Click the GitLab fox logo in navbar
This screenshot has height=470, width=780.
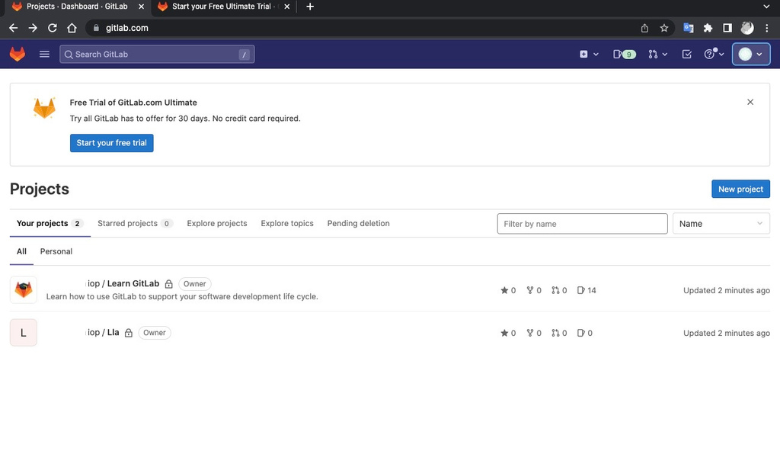17,54
